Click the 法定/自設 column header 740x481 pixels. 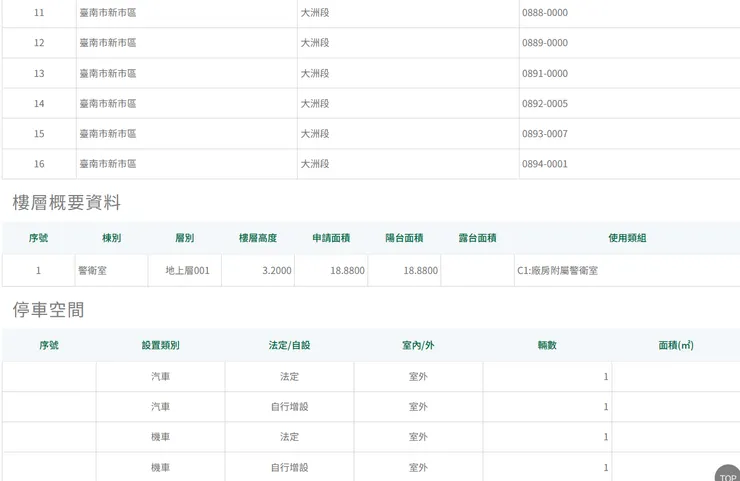[289, 346]
